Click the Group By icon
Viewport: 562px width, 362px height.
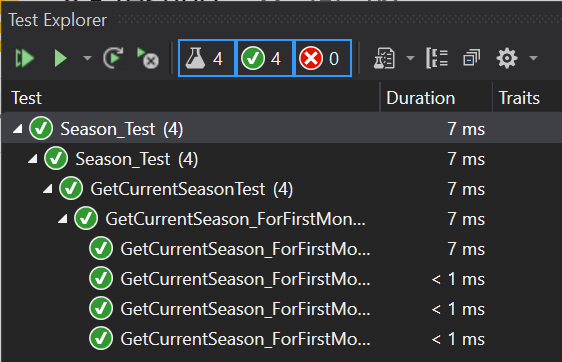tap(437, 58)
